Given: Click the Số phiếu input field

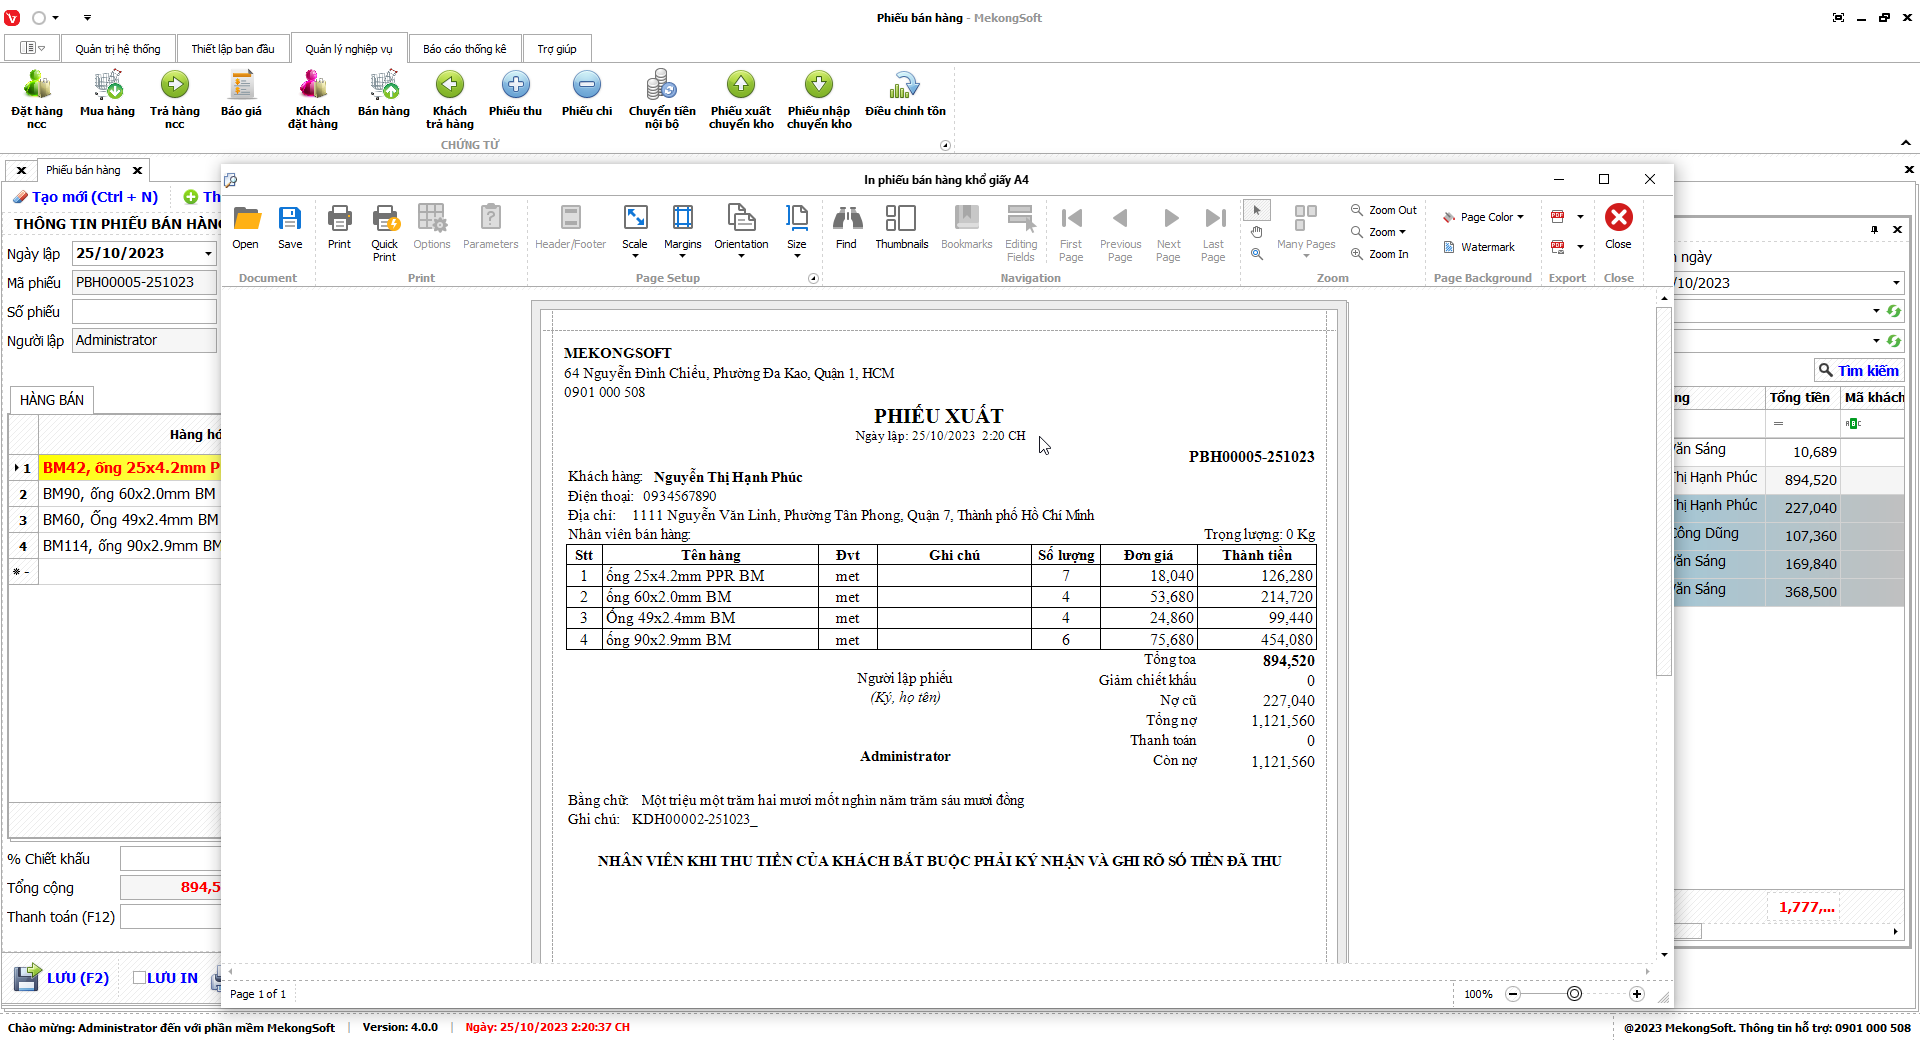Looking at the screenshot, I should click(x=144, y=312).
